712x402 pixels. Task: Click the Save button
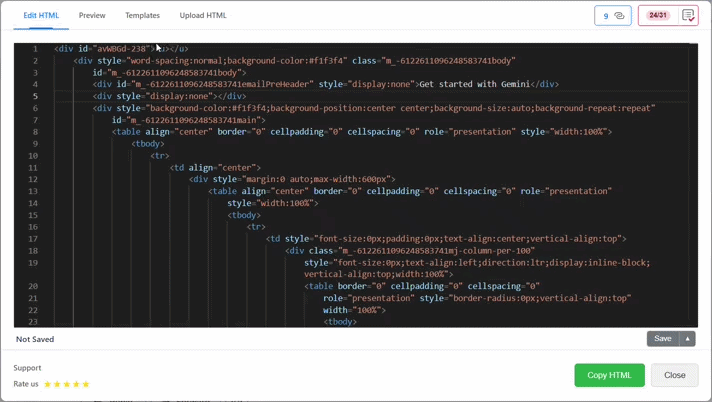tap(663, 339)
